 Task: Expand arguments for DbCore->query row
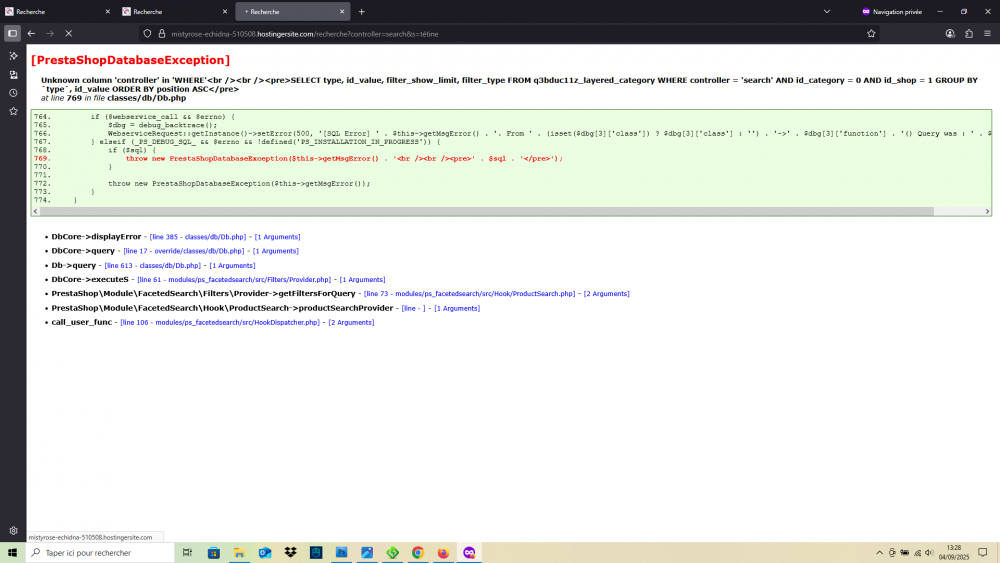coord(276,251)
